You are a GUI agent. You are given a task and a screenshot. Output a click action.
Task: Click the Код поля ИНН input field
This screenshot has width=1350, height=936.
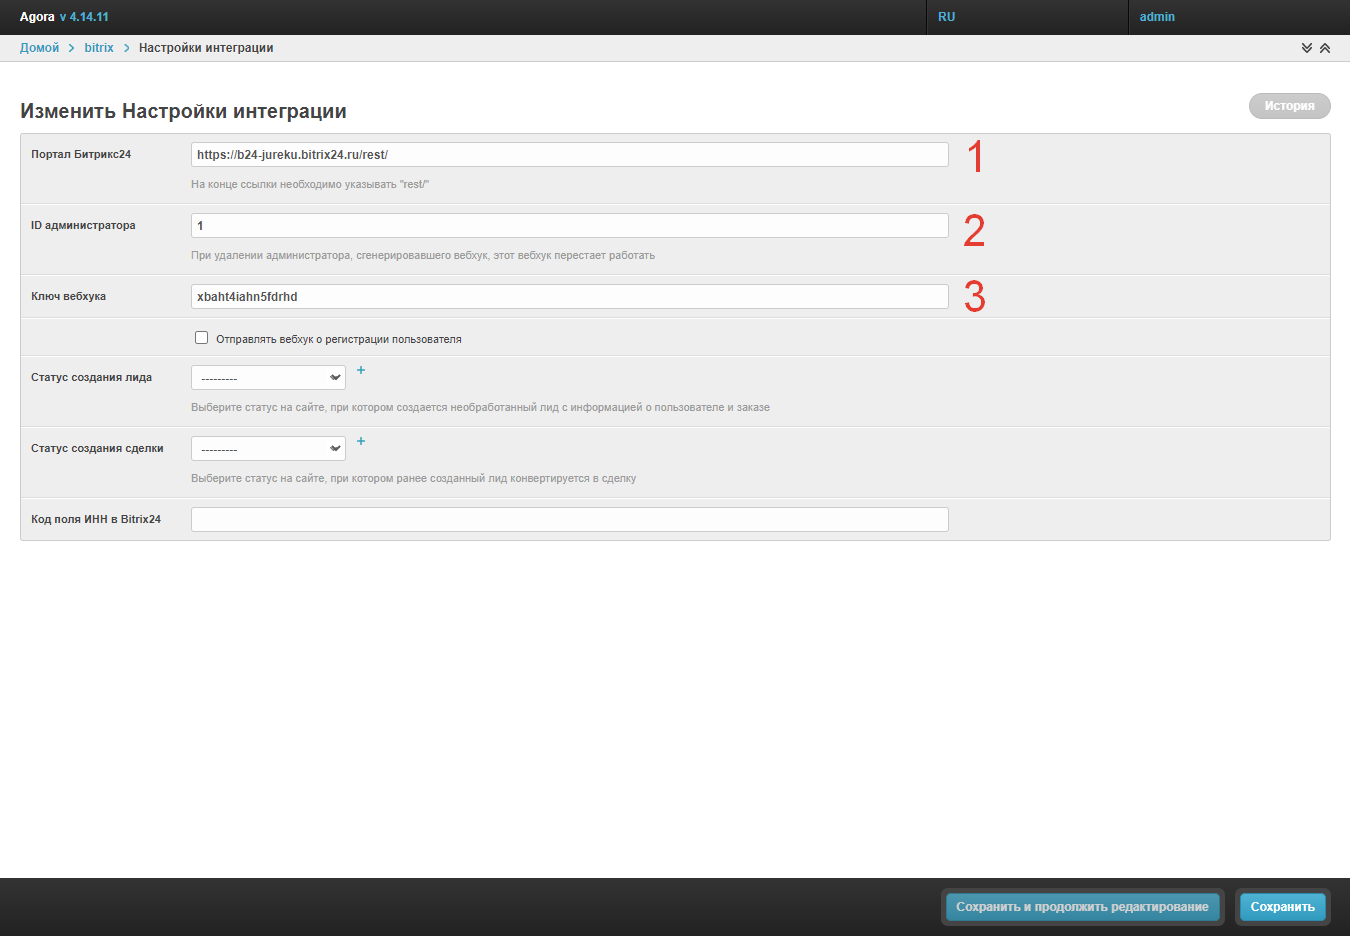pos(569,520)
